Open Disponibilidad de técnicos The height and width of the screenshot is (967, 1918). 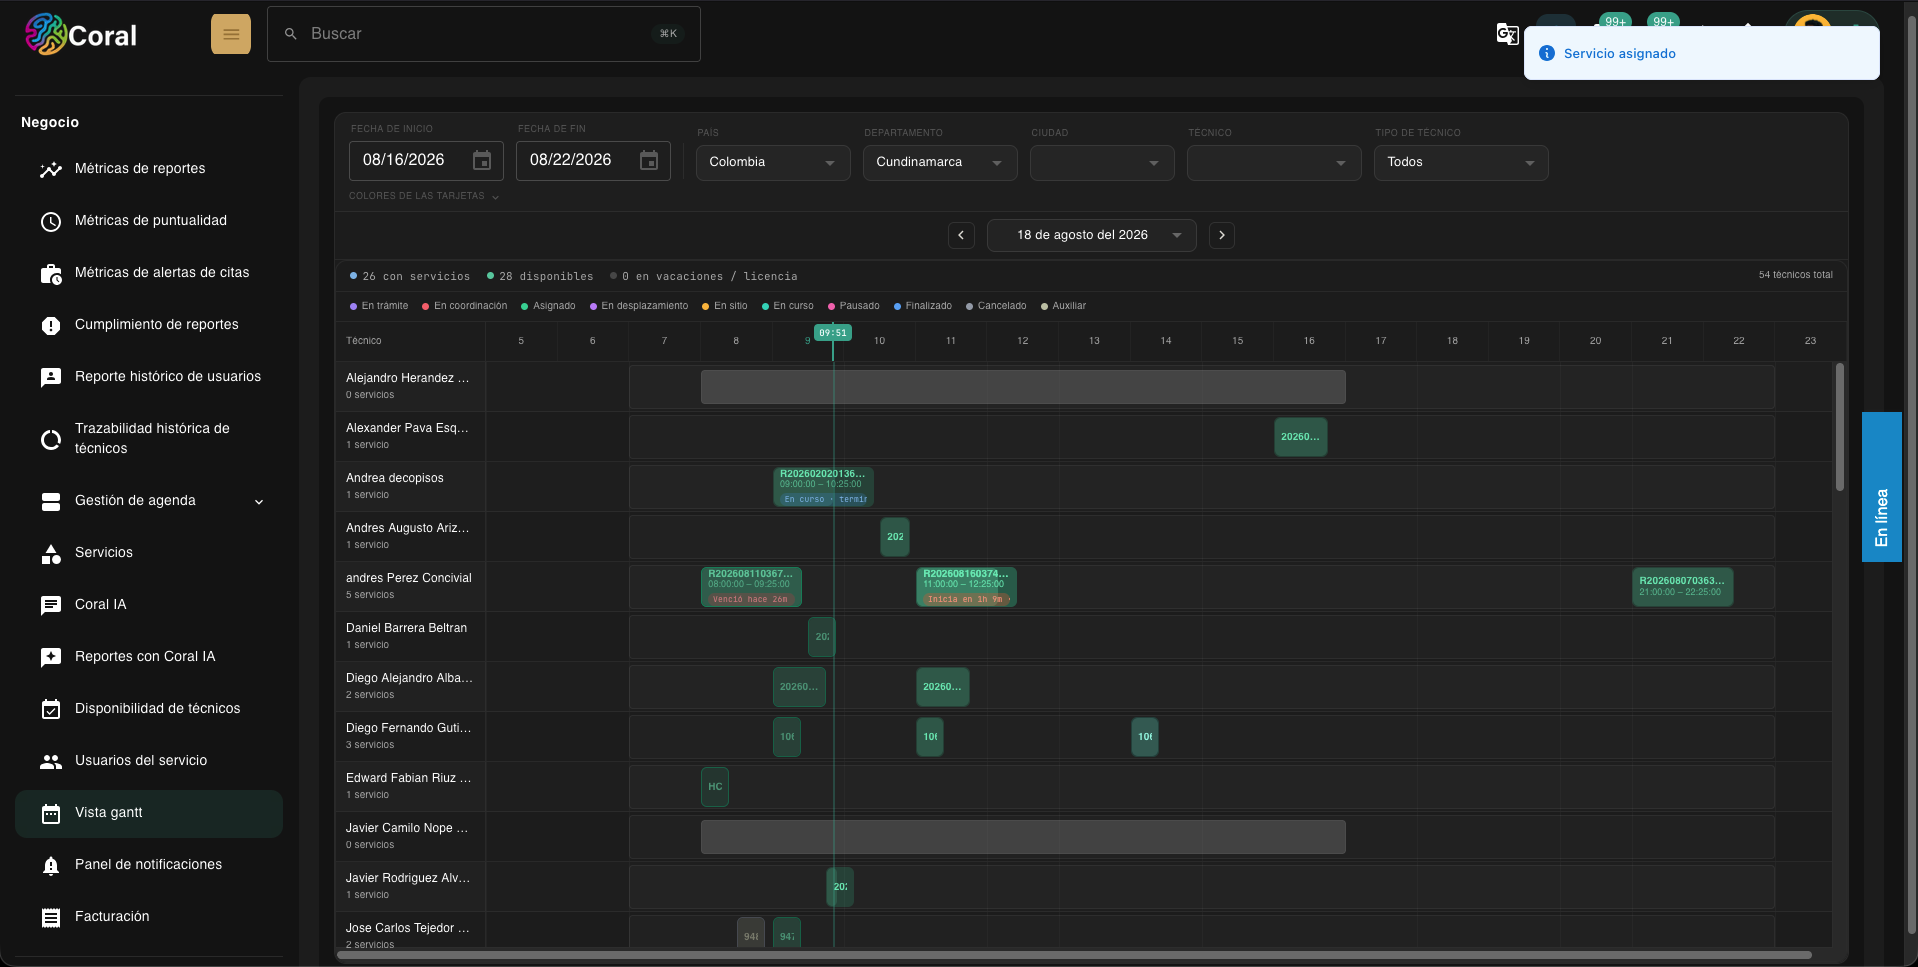(149, 709)
